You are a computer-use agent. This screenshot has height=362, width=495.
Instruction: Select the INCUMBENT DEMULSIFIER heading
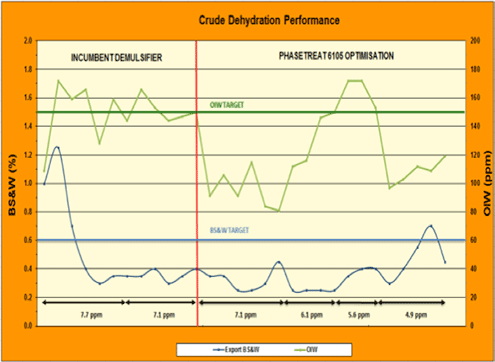click(116, 58)
